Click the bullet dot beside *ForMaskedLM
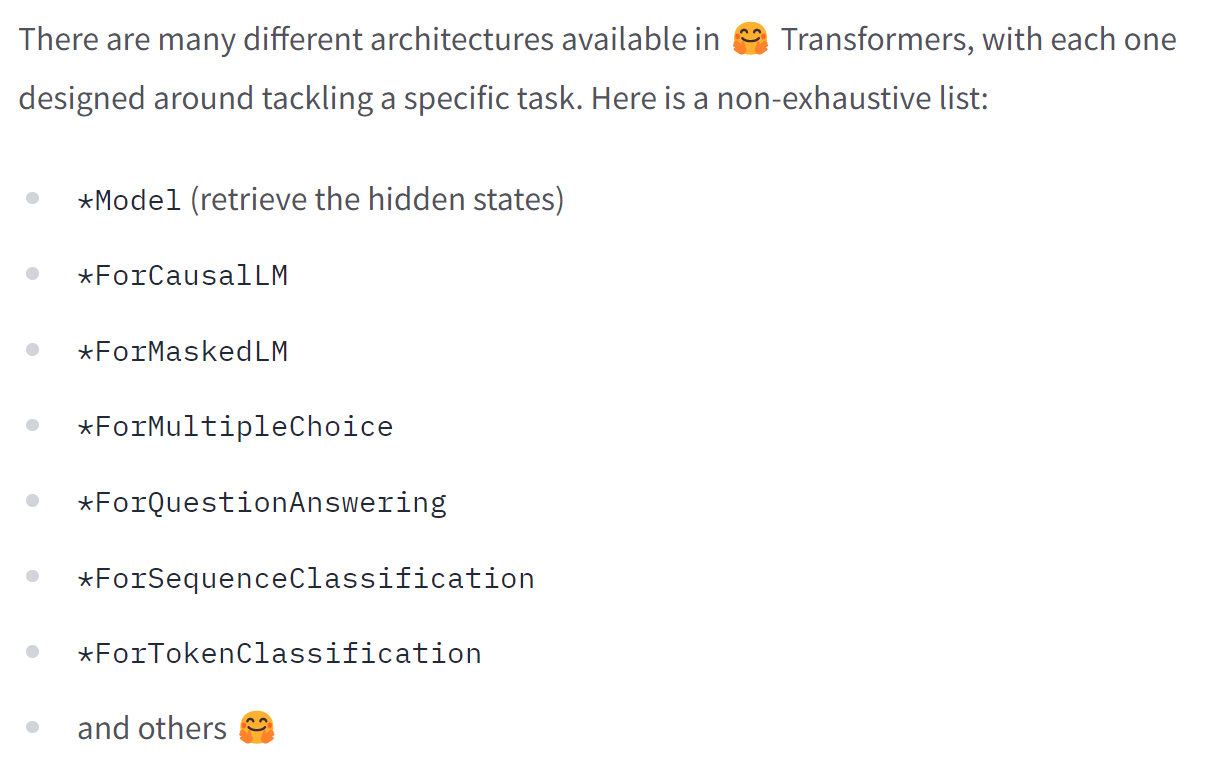1221x764 pixels. click(33, 350)
